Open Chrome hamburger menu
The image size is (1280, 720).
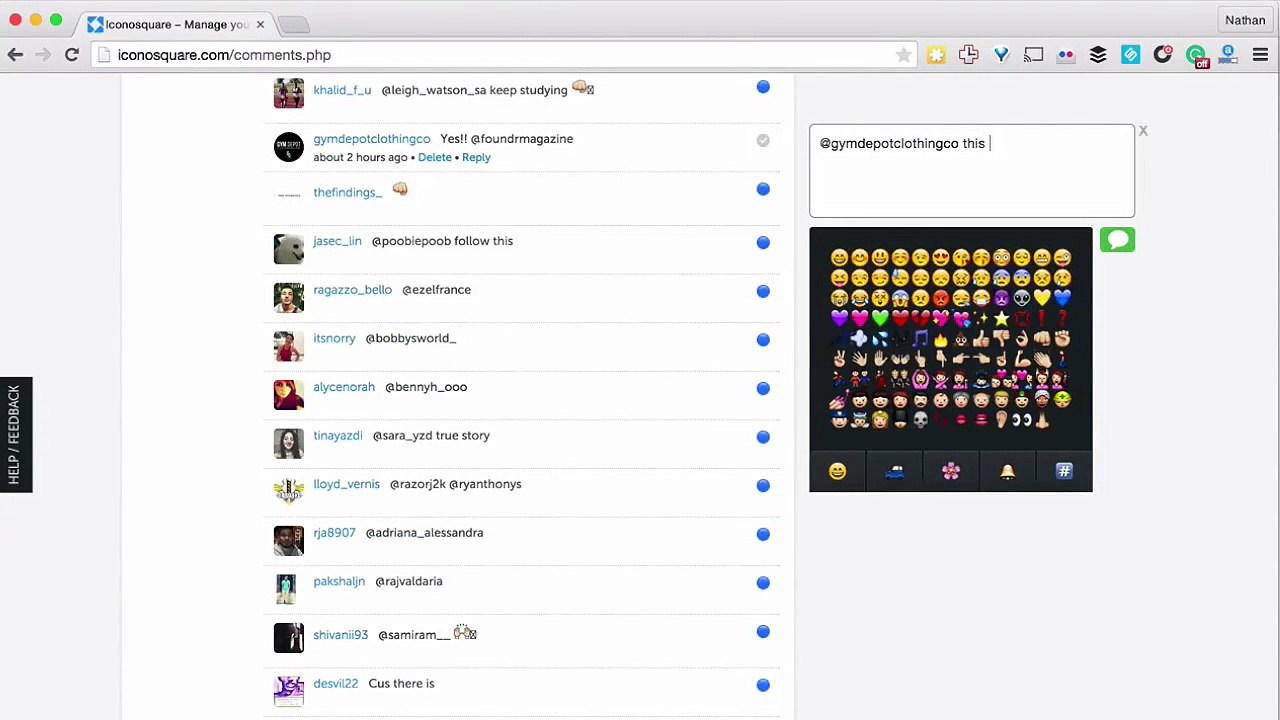click(x=1260, y=55)
